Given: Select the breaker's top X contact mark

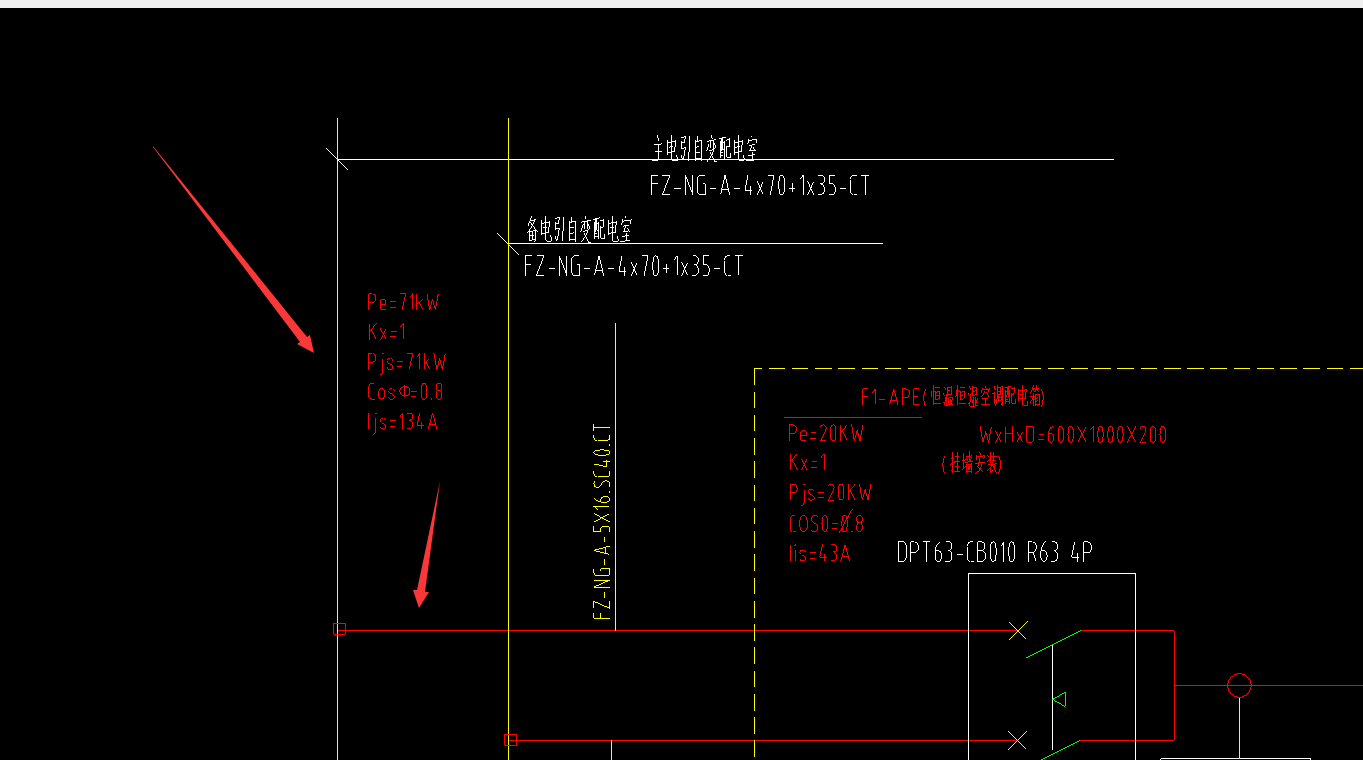Looking at the screenshot, I should click(x=1018, y=630).
